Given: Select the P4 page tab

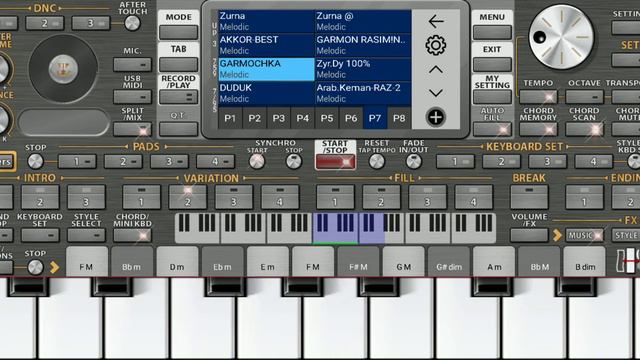Looking at the screenshot, I should tap(302, 118).
